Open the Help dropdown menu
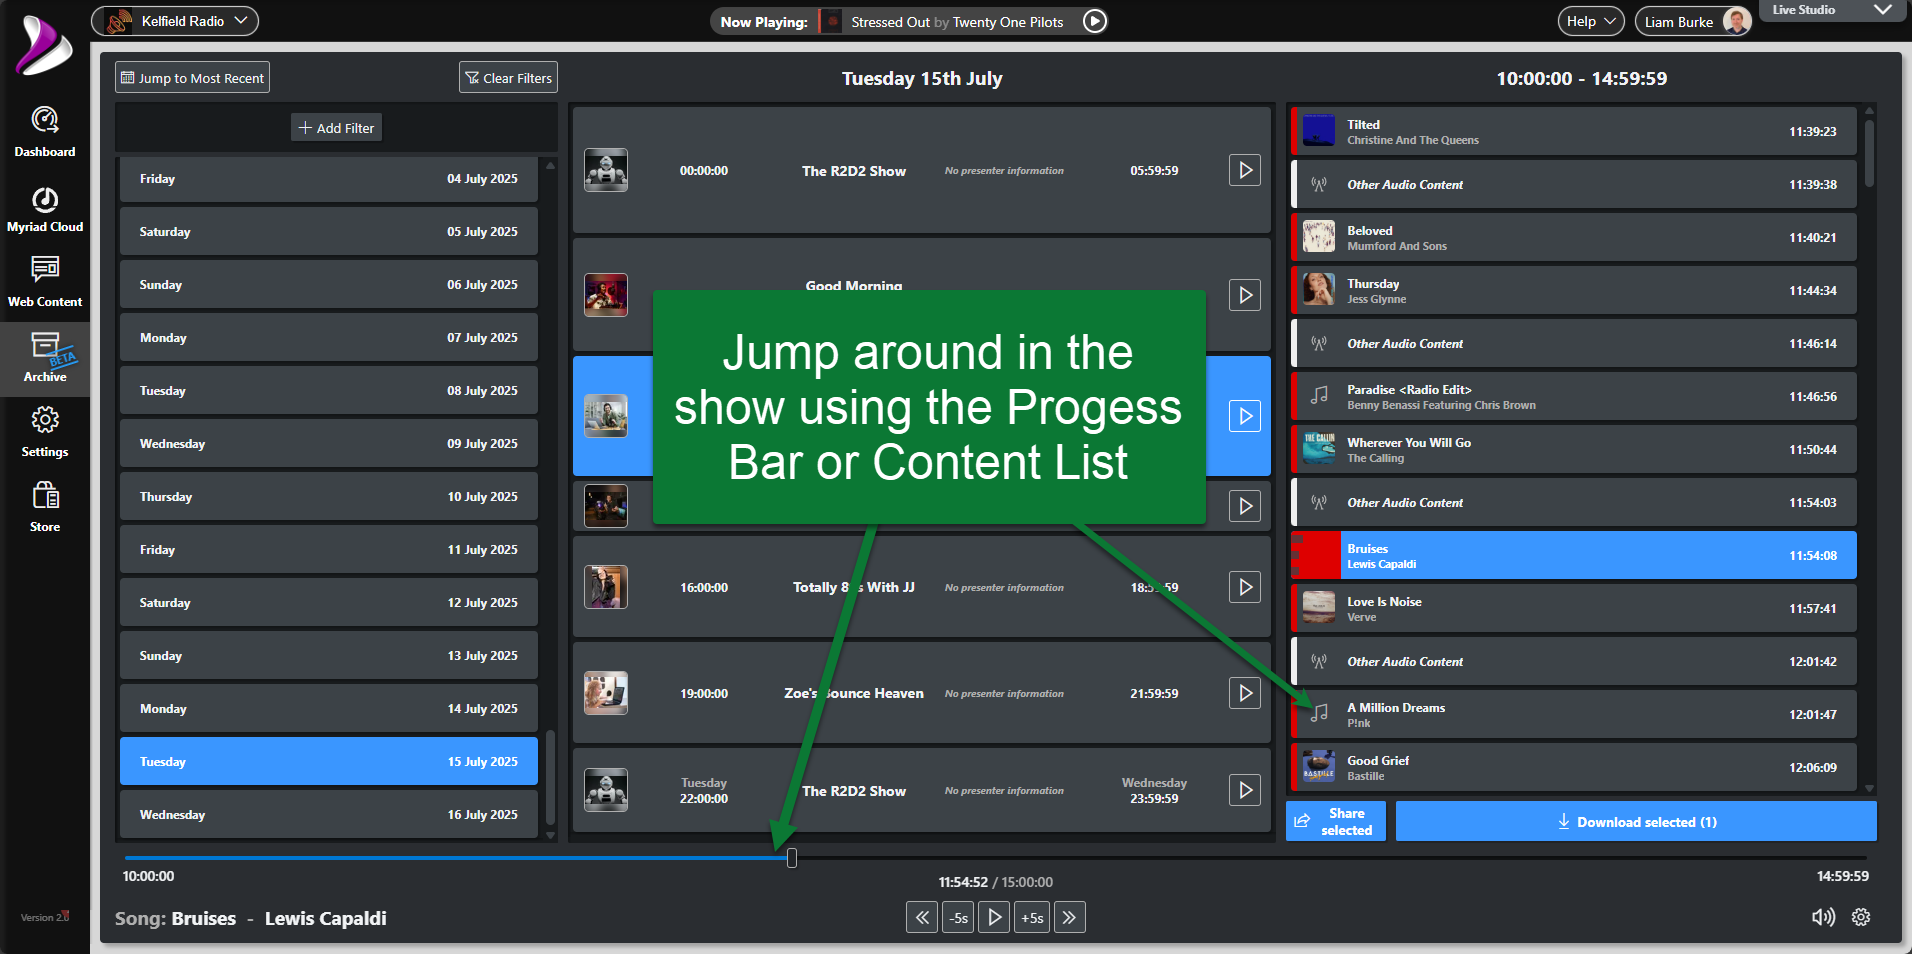This screenshot has width=1912, height=954. pyautogui.click(x=1591, y=21)
